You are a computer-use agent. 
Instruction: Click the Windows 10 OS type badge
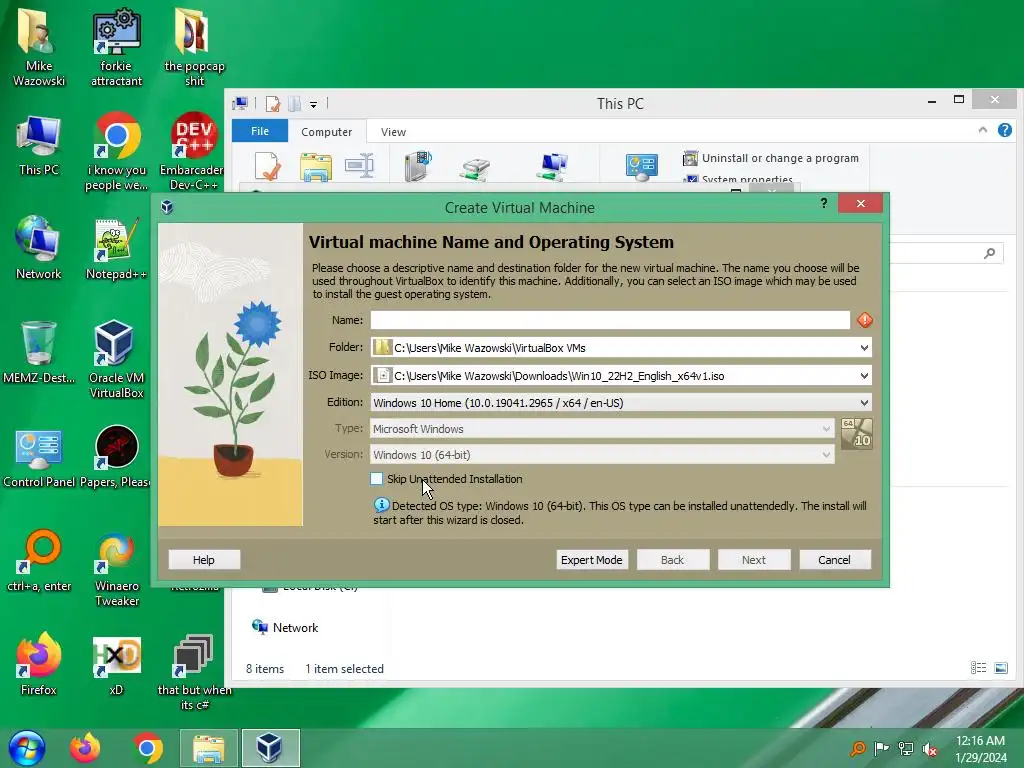click(x=856, y=434)
